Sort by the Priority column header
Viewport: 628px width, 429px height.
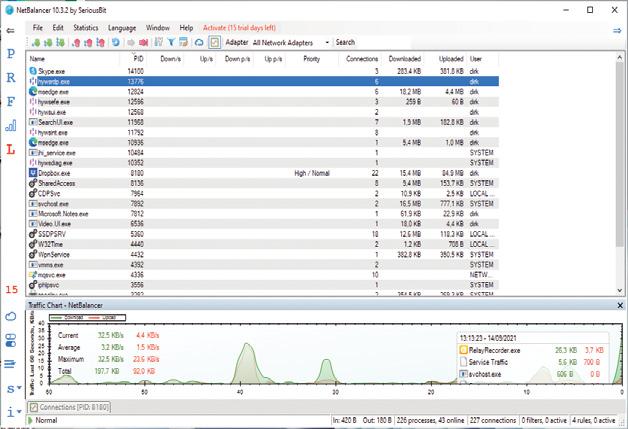[311, 59]
